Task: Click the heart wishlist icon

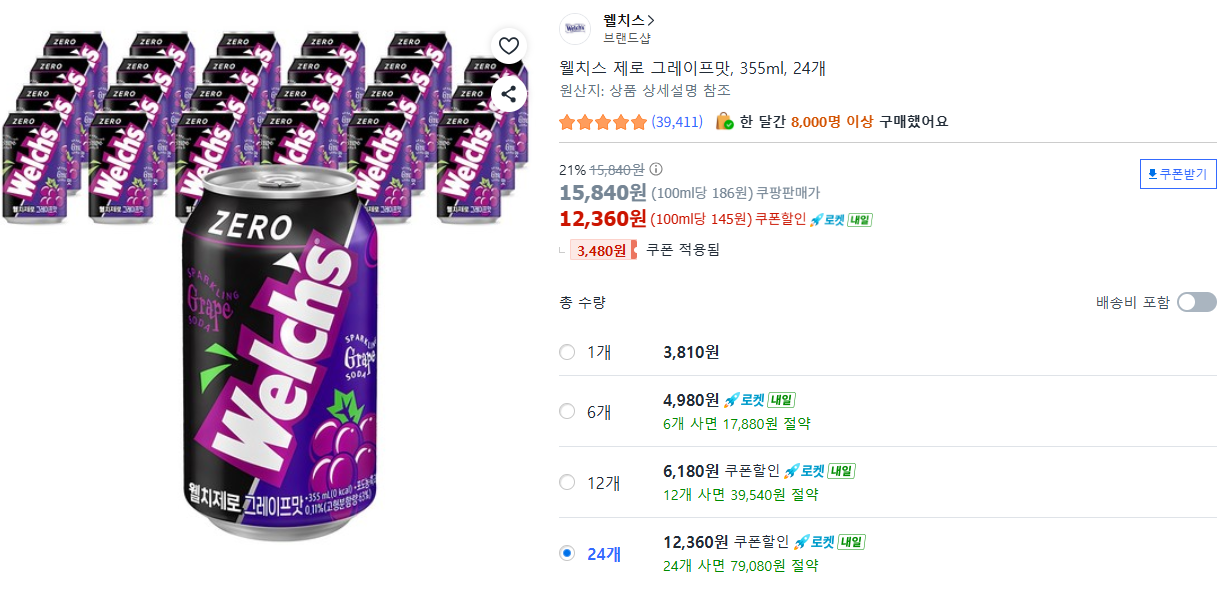Action: pos(509,46)
